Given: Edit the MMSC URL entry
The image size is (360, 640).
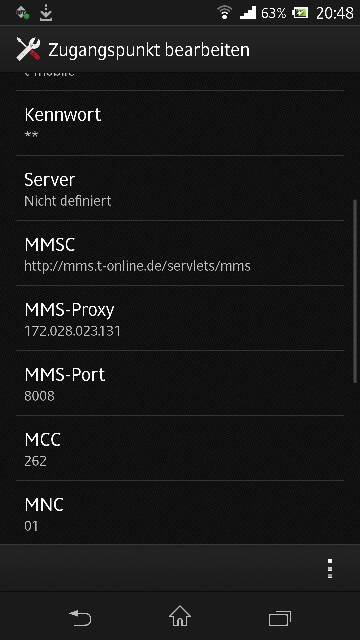Looking at the screenshot, I should (180, 253).
